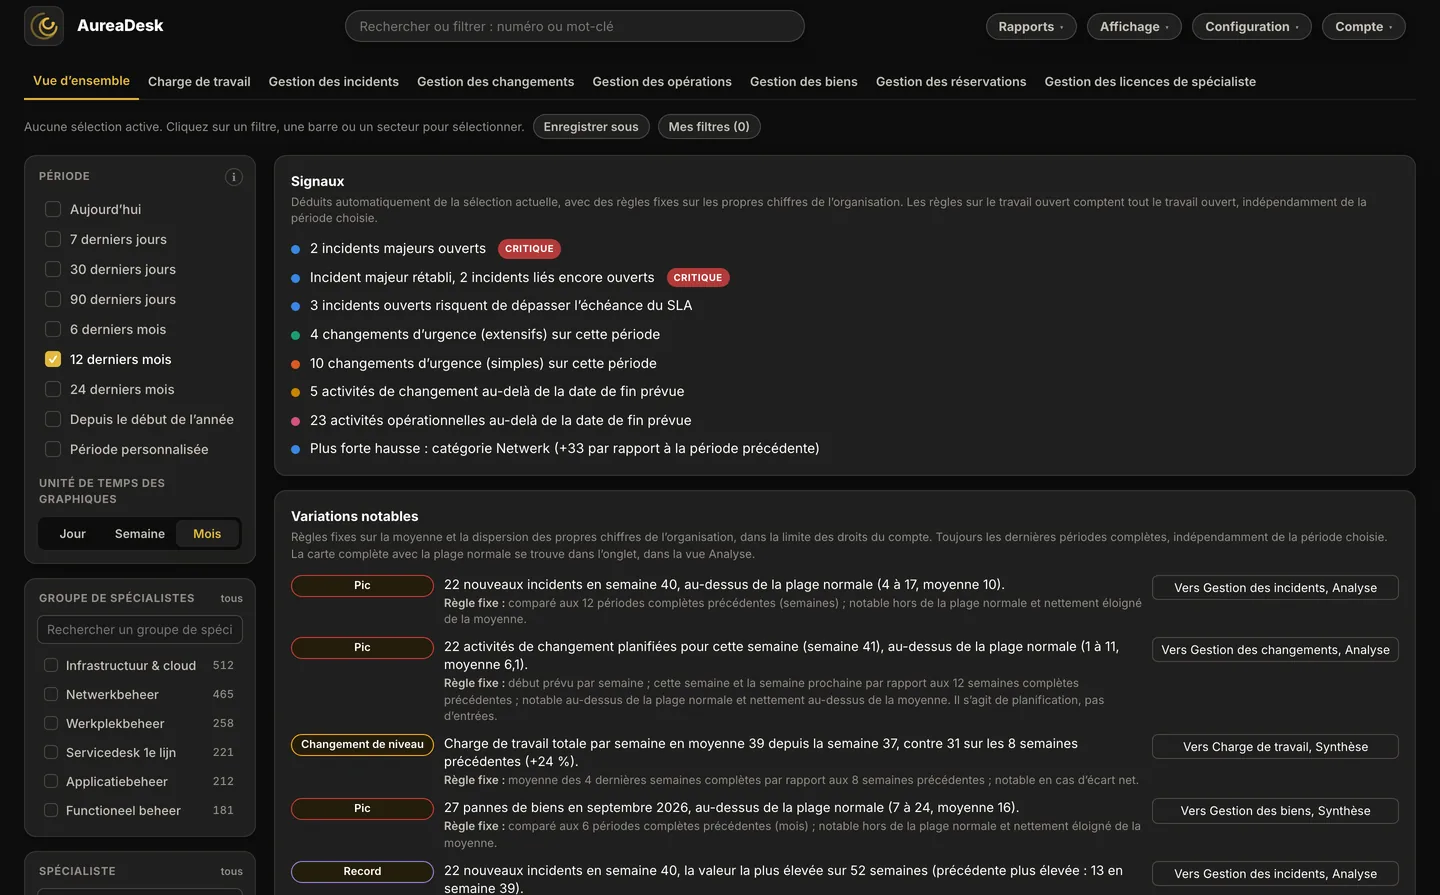Check the Infrastructuur & cloud group

(51, 665)
